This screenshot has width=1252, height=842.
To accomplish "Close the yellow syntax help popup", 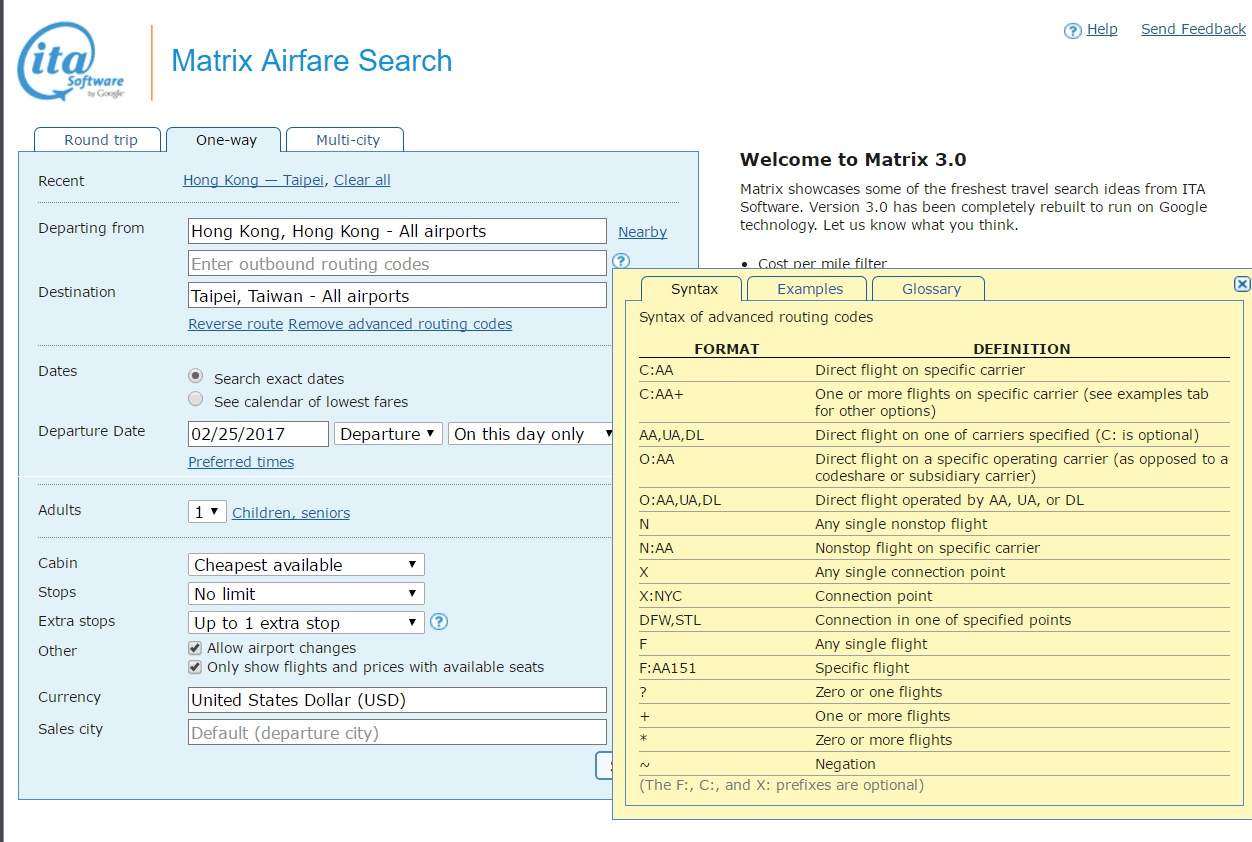I will (1242, 284).
